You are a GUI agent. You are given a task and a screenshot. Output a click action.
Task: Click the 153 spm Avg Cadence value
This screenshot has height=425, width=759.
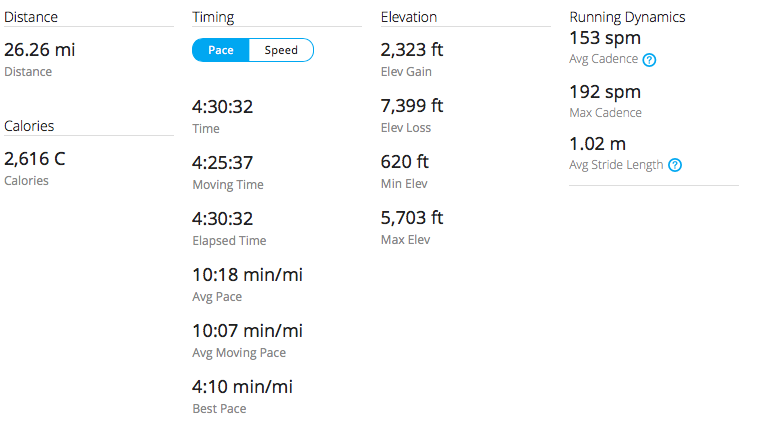(605, 39)
